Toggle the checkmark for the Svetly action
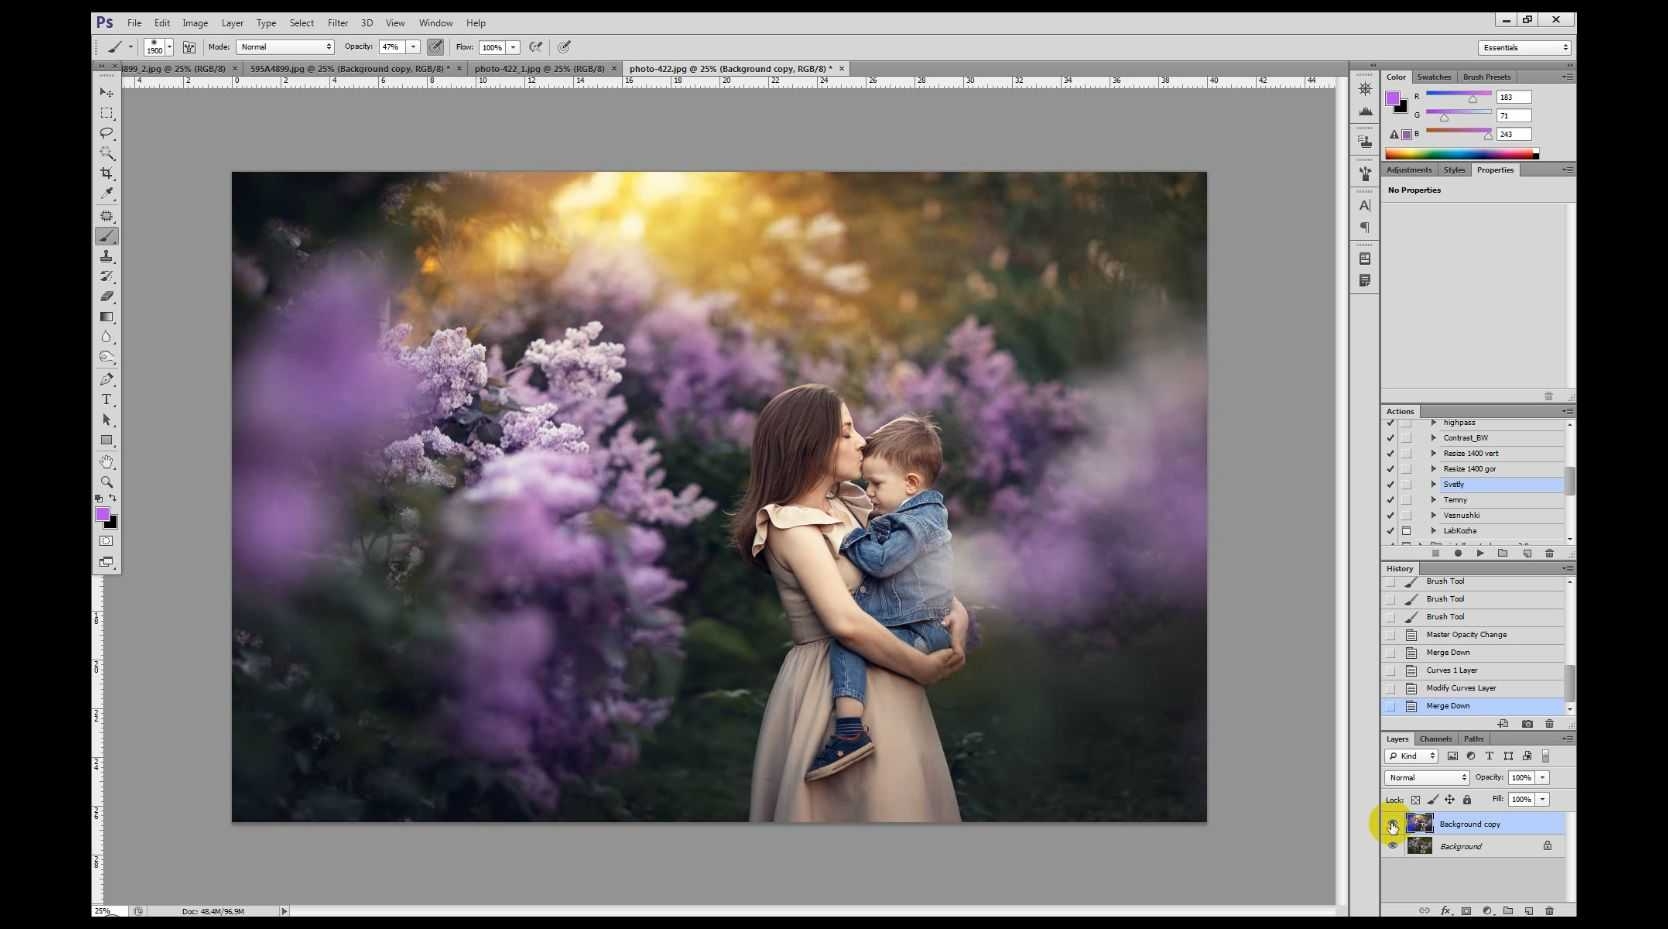Viewport: 1668px width, 929px height. click(x=1390, y=484)
